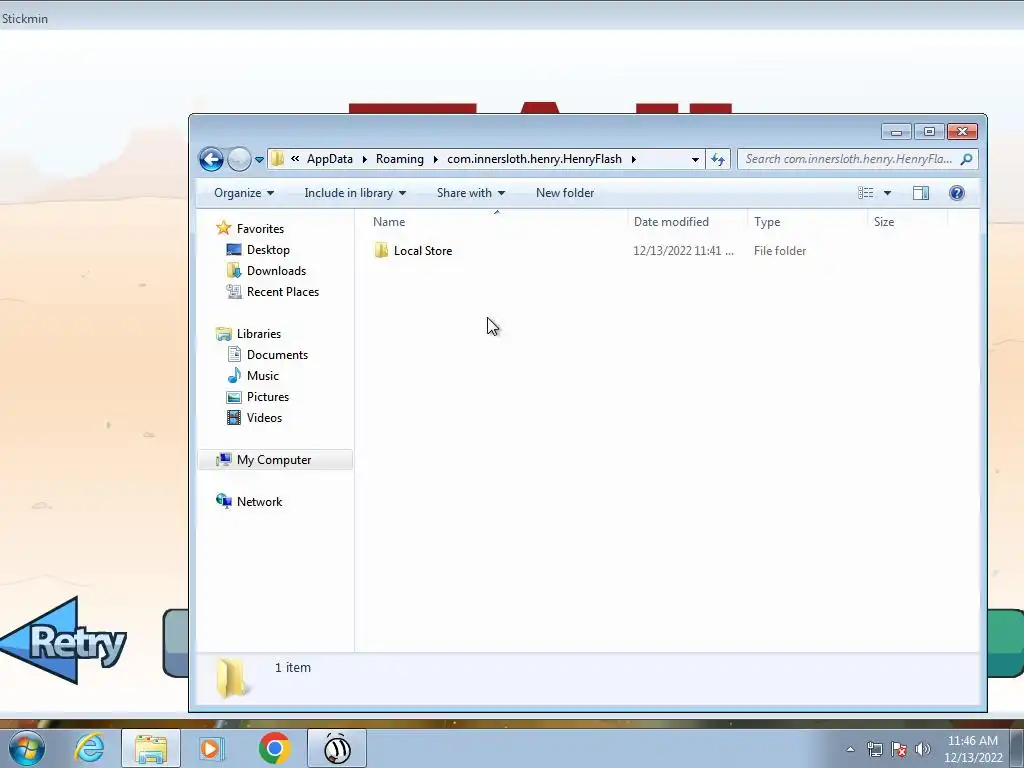This screenshot has width=1024, height=768.
Task: Open the Pictures library
Action: [268, 396]
